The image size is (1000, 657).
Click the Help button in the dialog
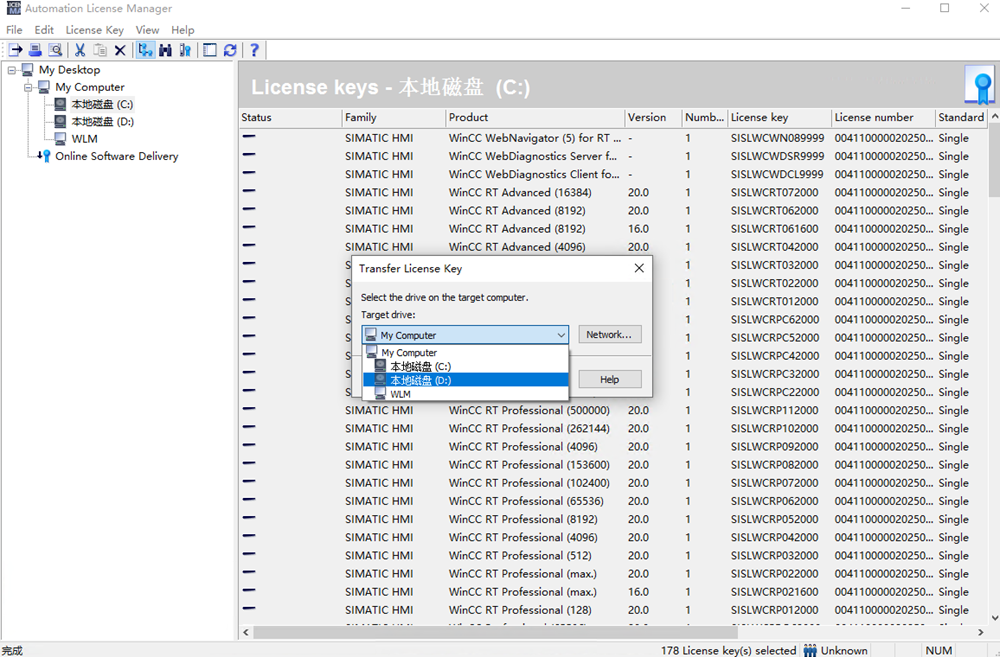609,380
